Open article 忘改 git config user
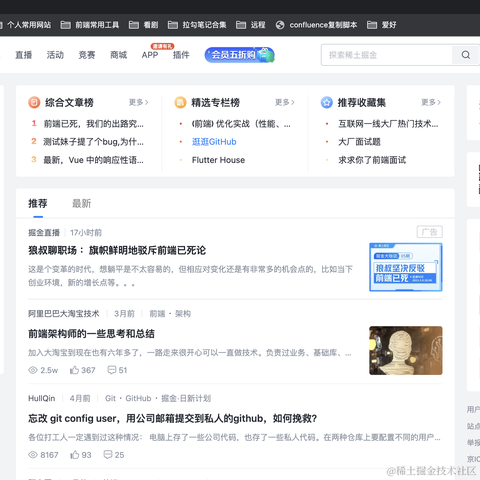480x480 pixels. click(x=172, y=418)
